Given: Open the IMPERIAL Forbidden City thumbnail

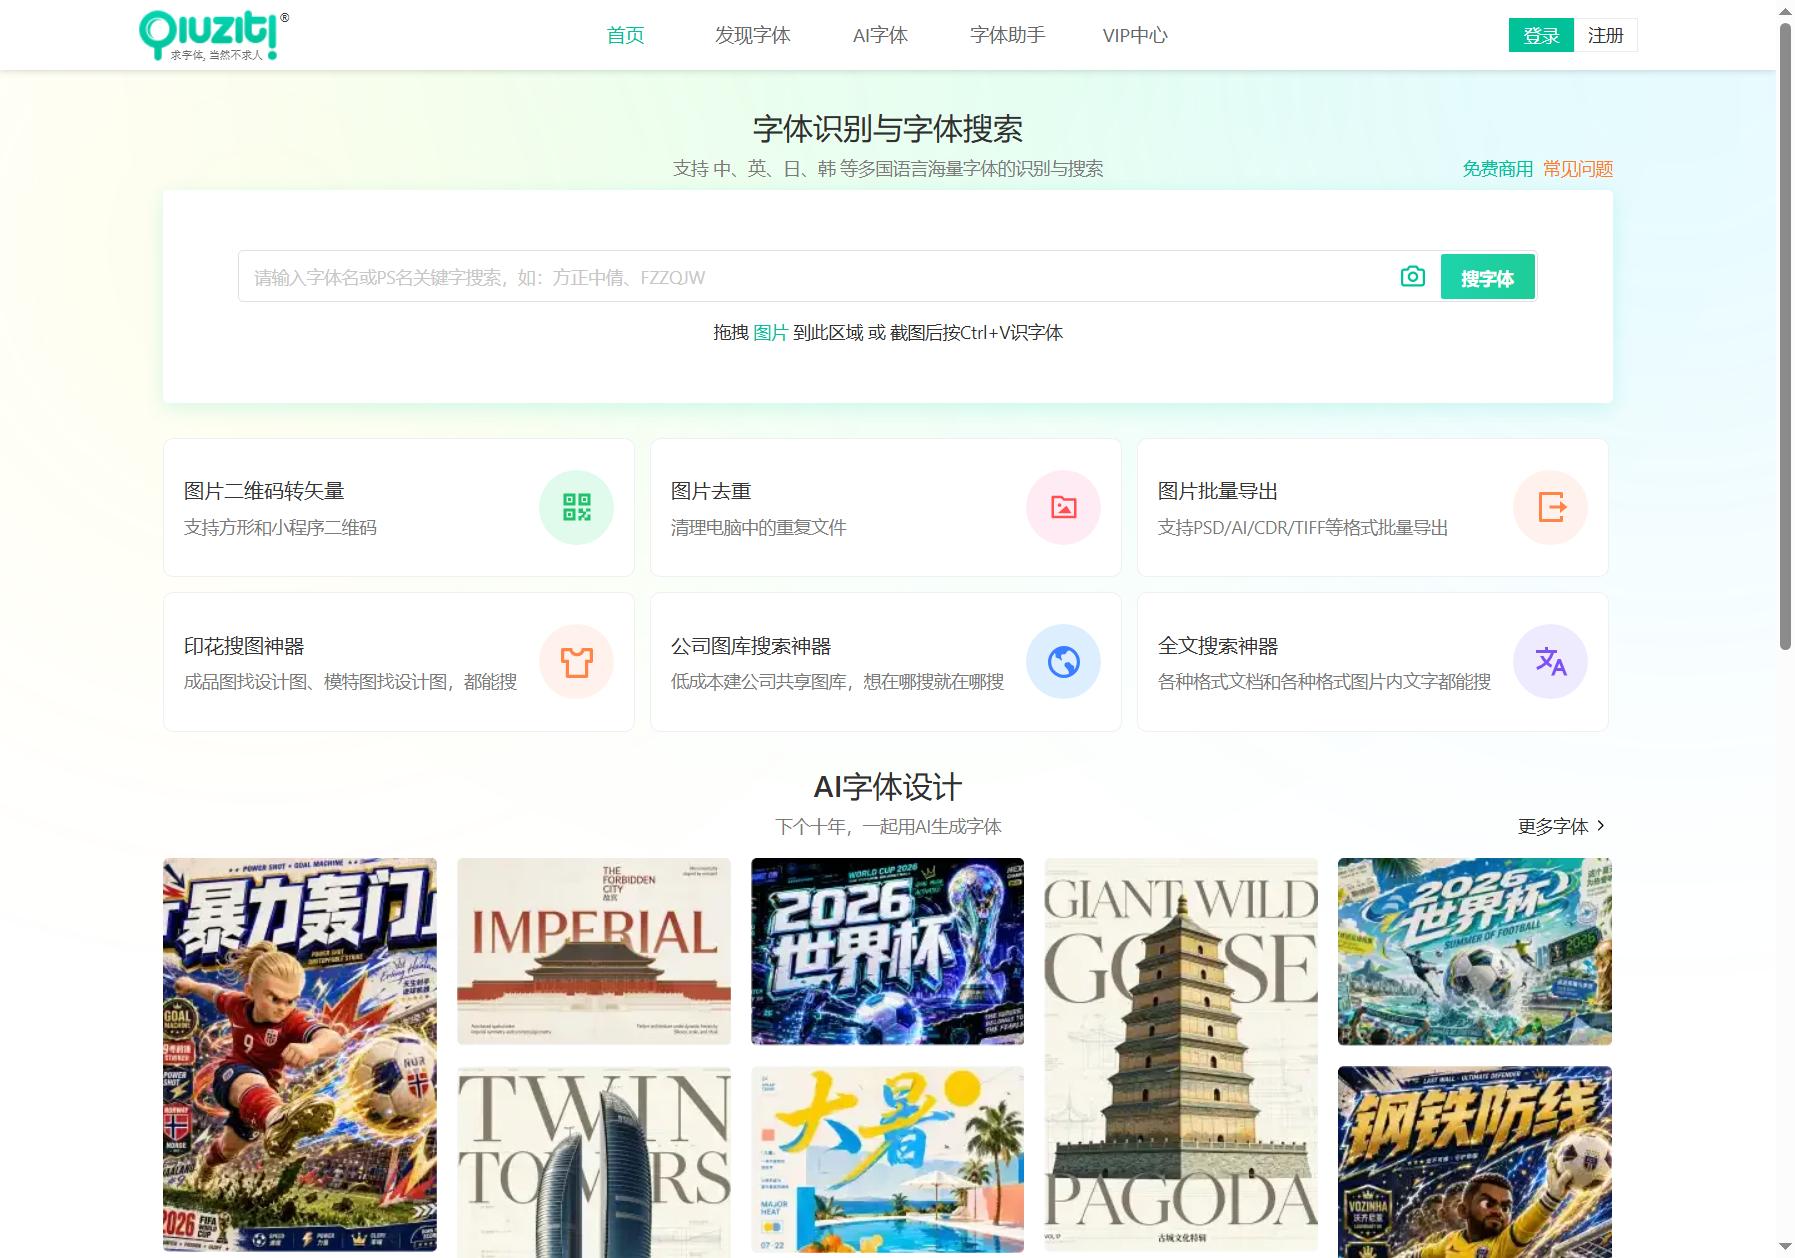Looking at the screenshot, I should click(594, 951).
